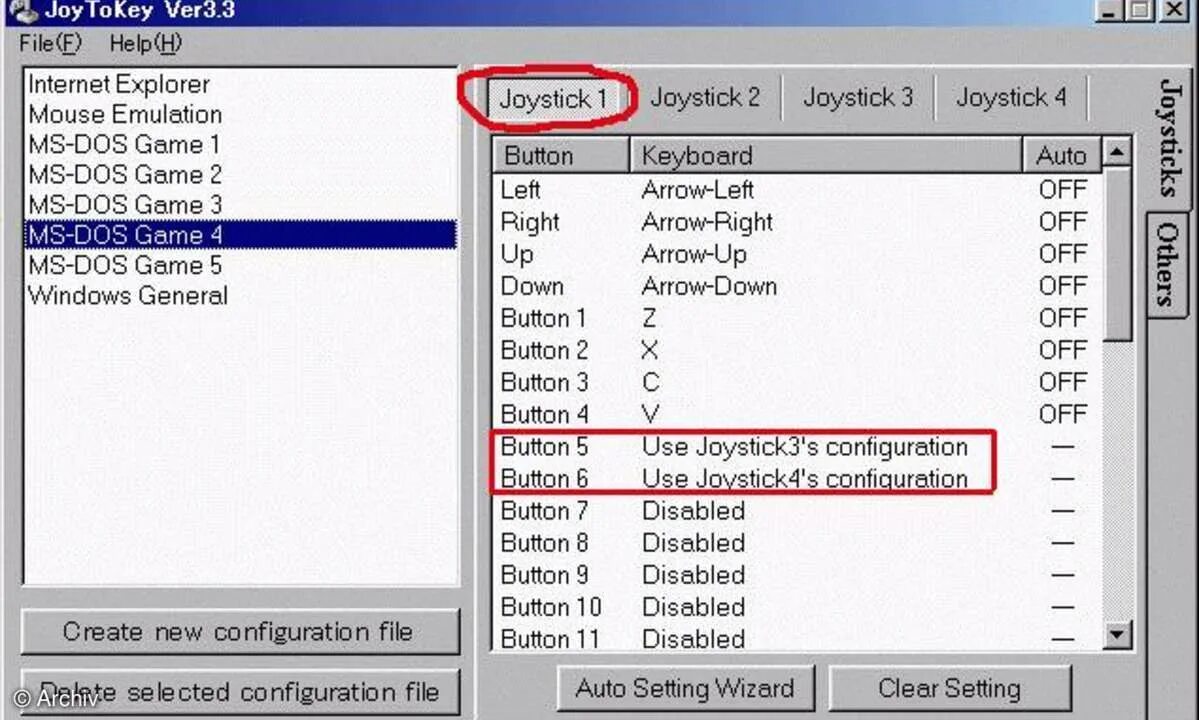Click the Auto column header

point(1061,155)
